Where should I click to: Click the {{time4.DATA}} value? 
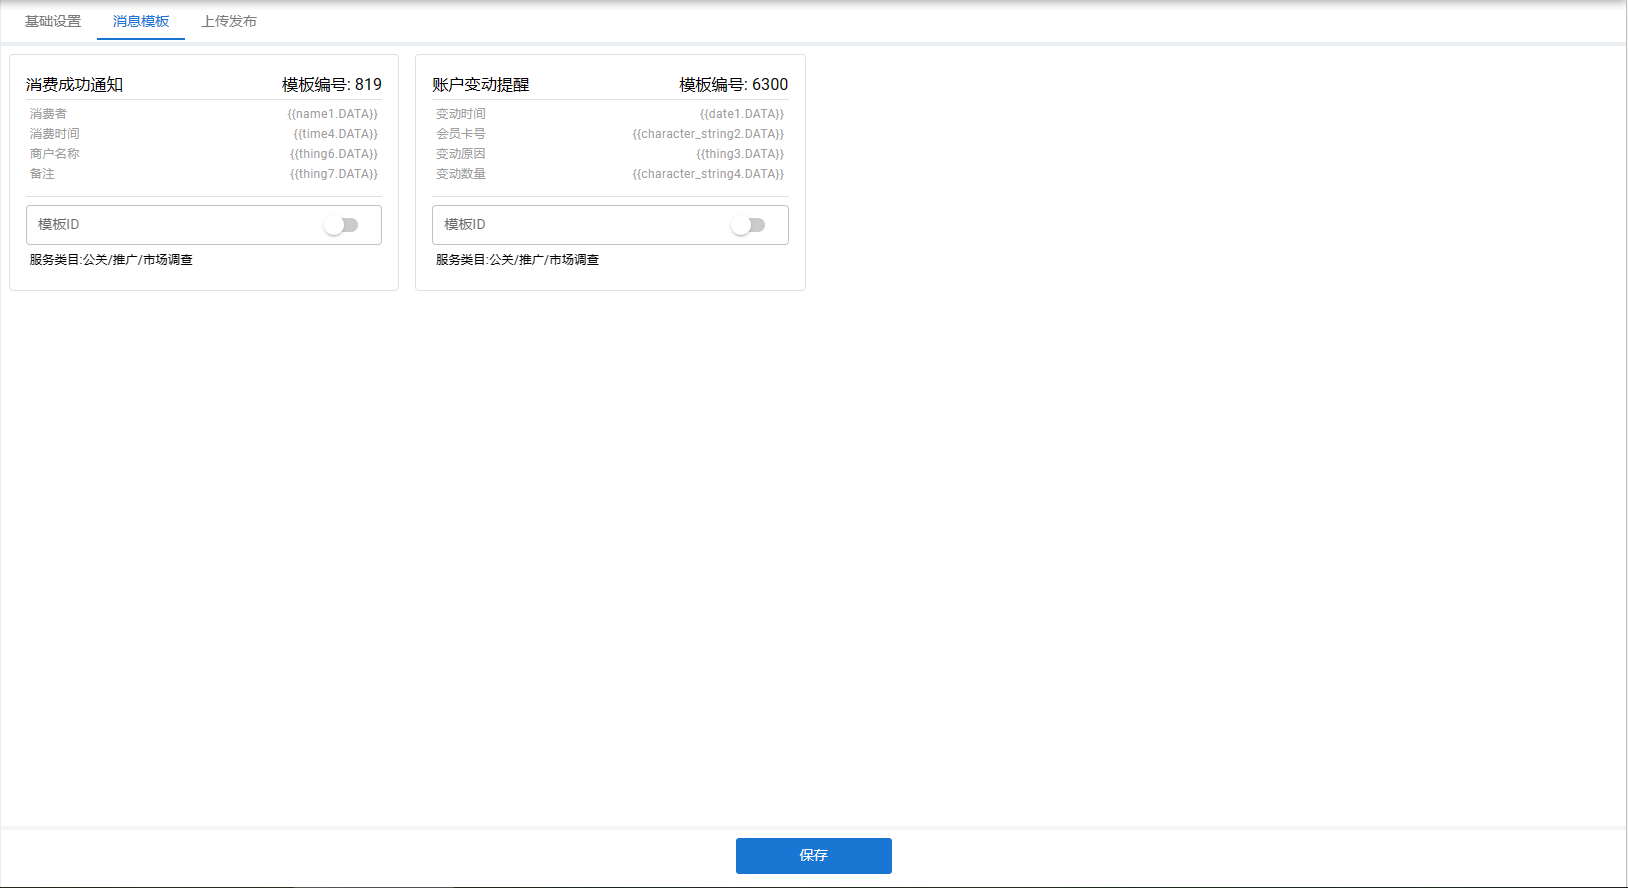point(336,134)
